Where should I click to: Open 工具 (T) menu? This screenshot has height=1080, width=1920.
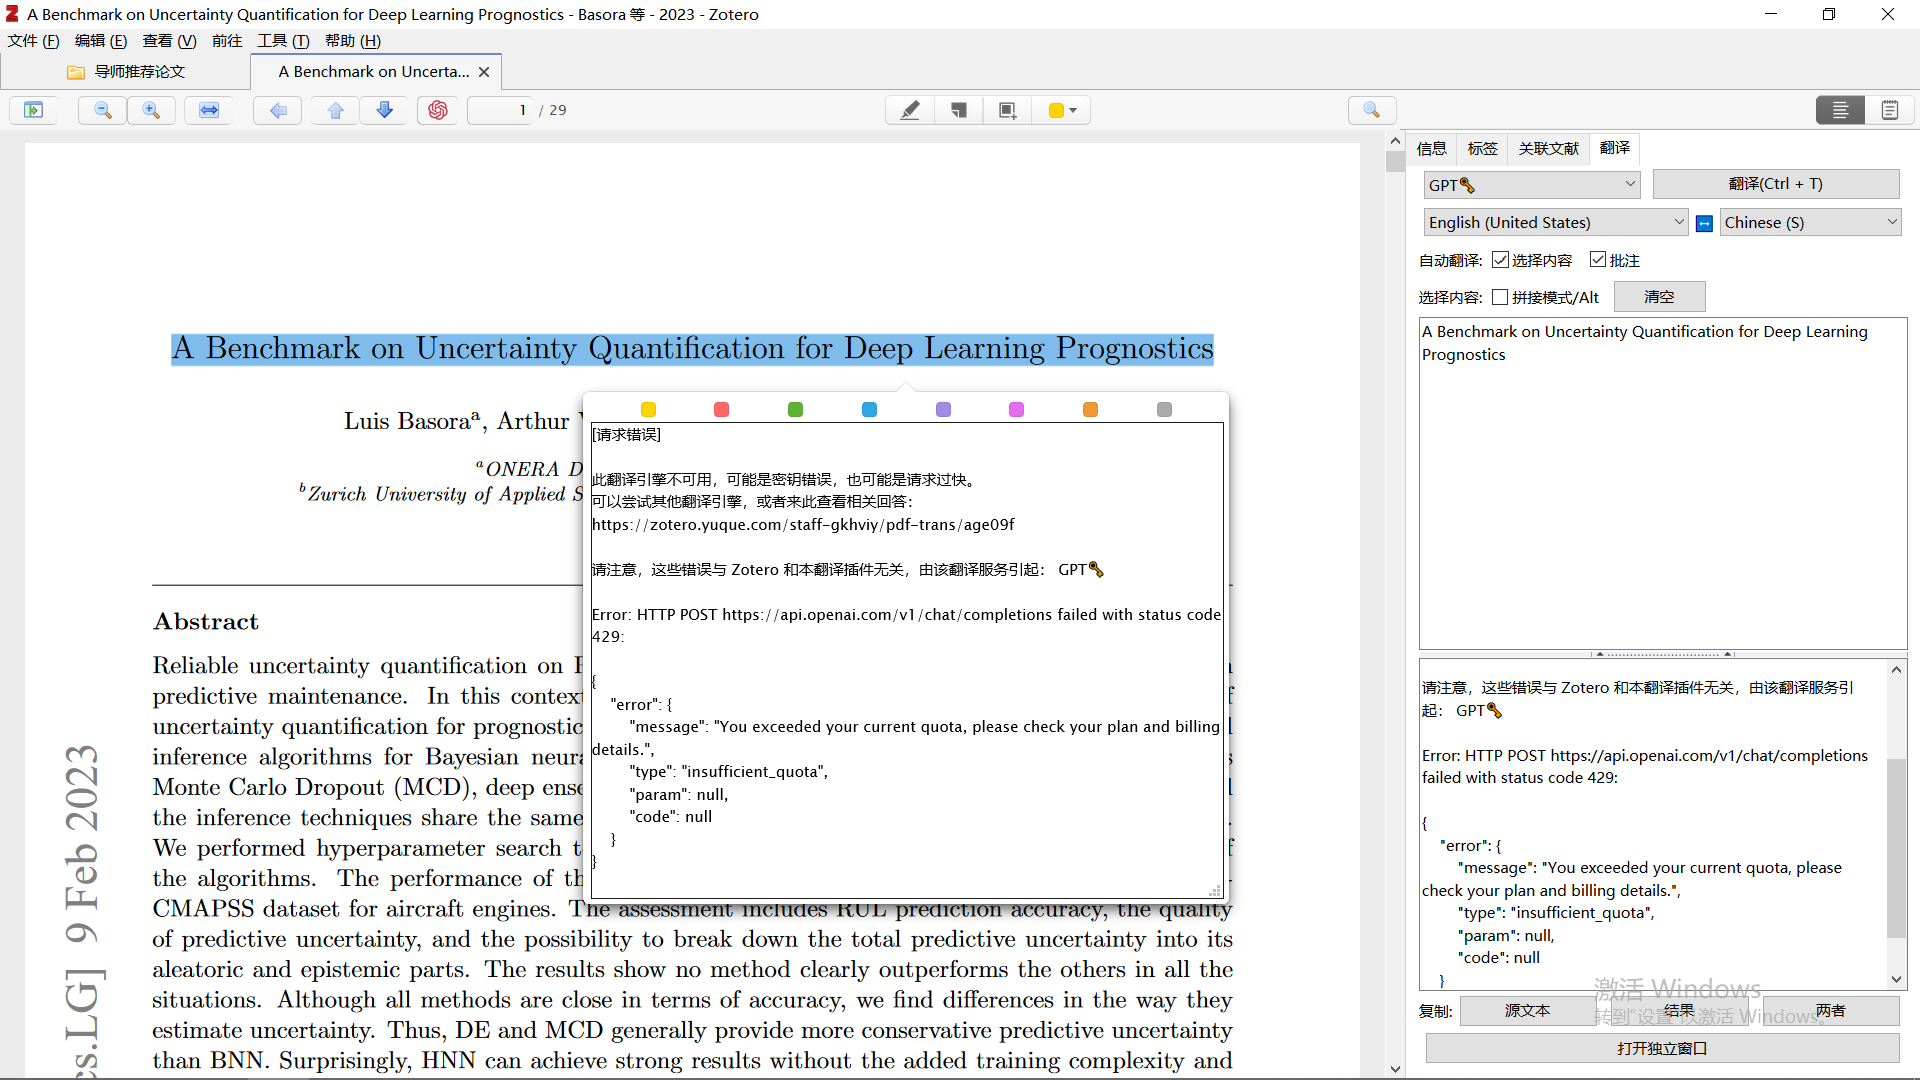pos(283,41)
